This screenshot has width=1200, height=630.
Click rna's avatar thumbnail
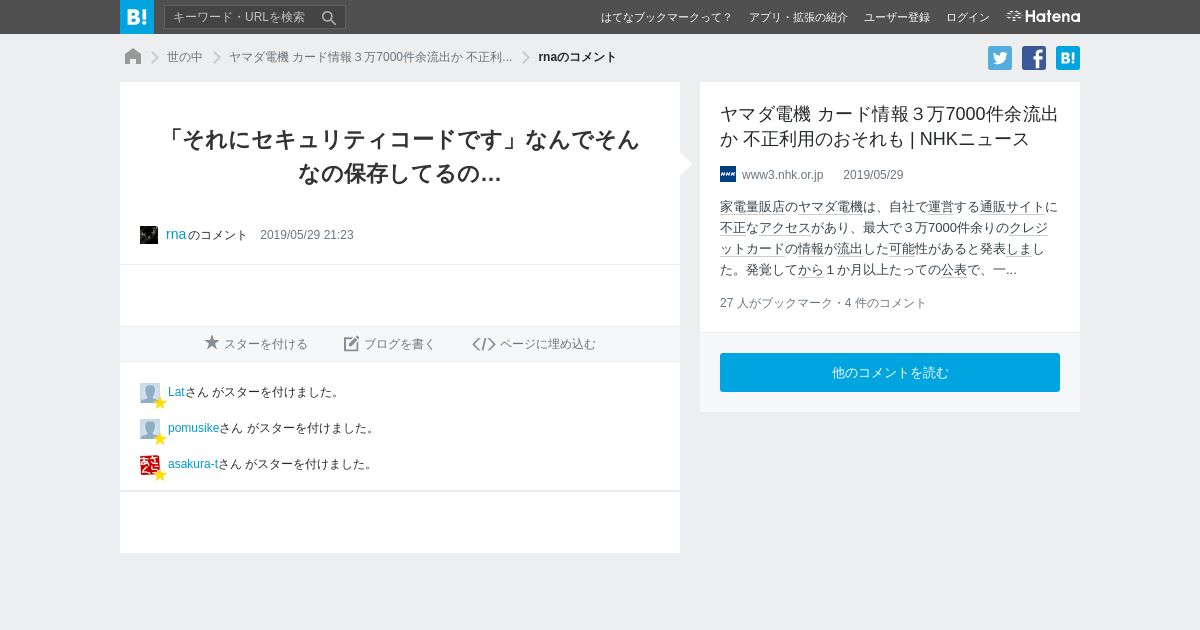pos(149,235)
